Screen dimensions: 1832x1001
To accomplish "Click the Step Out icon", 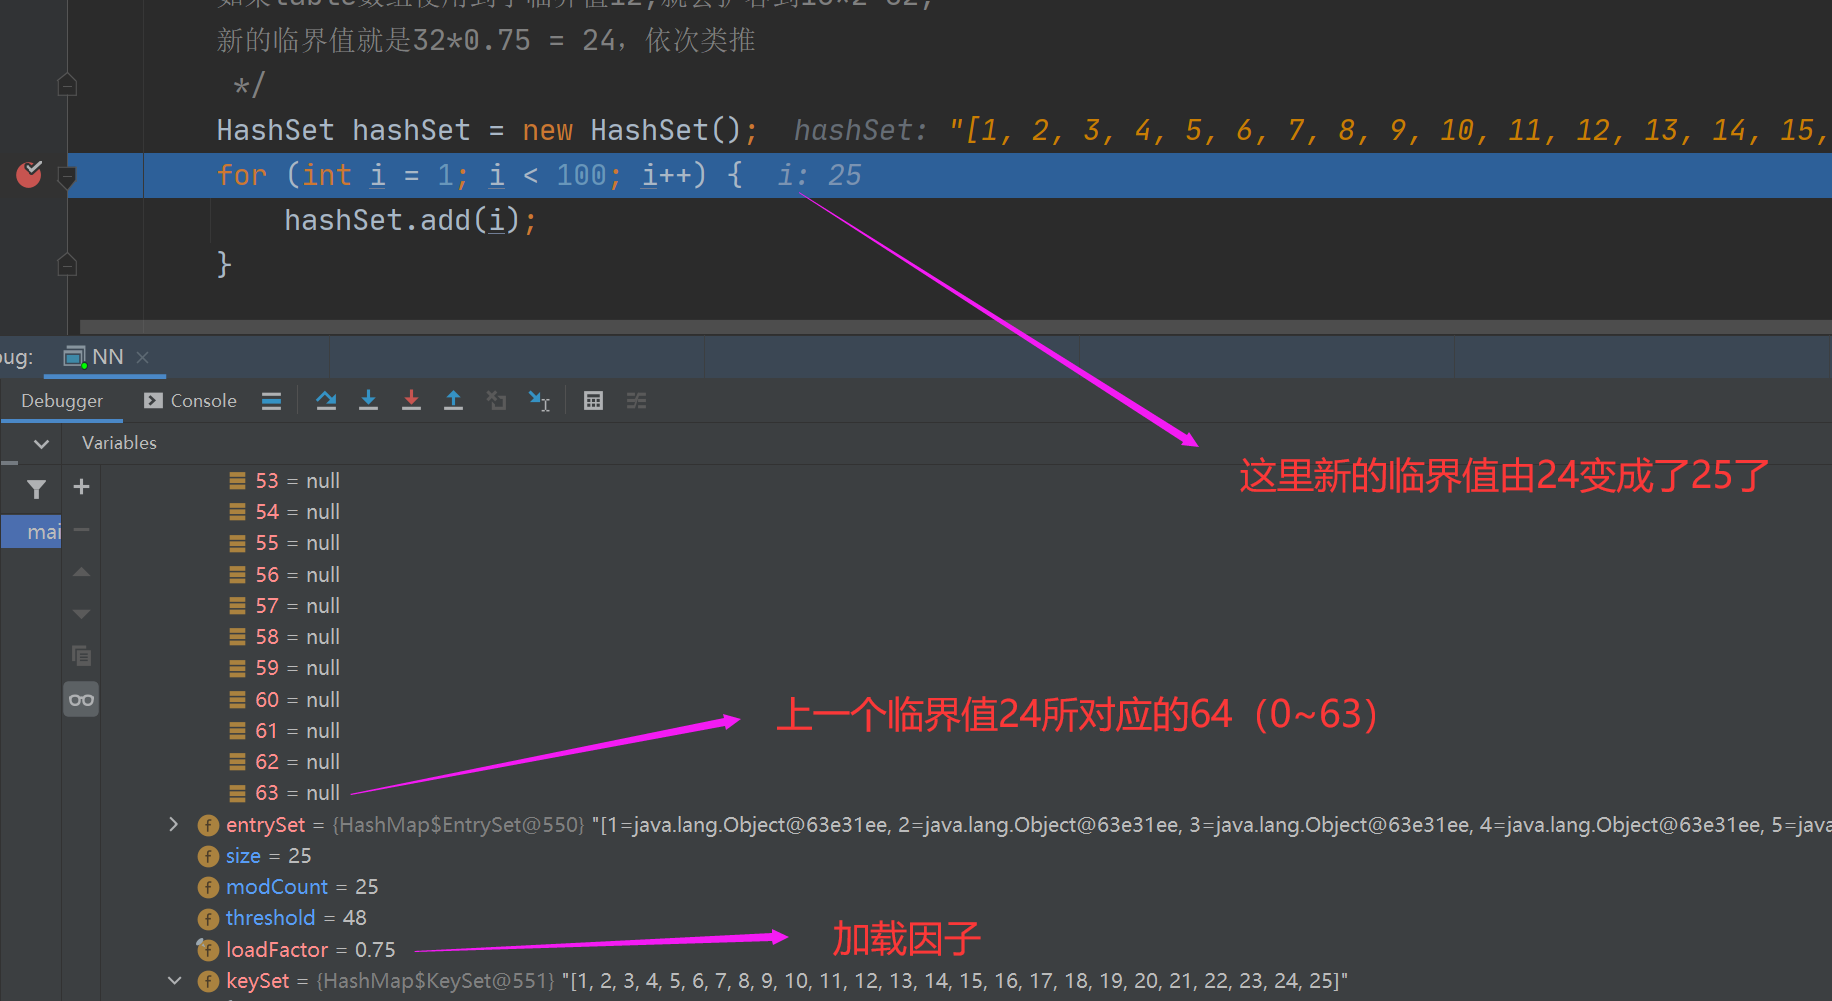I will (x=453, y=400).
